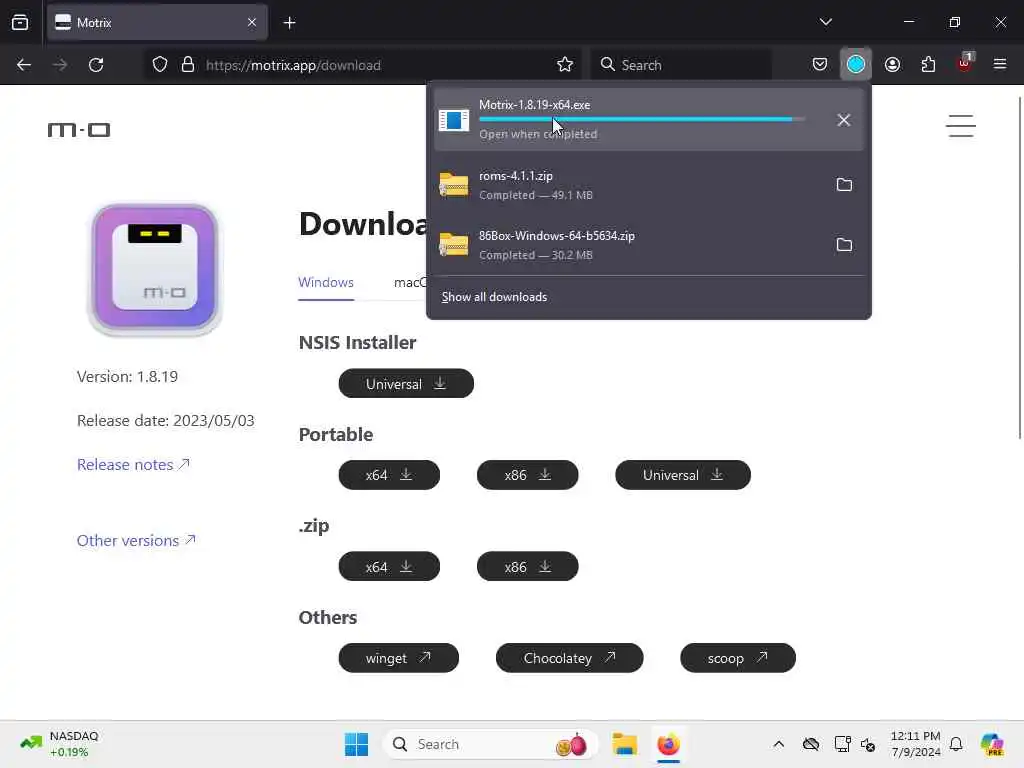1024x768 pixels.
Task: Open Other versions link
Action: pos(136,541)
